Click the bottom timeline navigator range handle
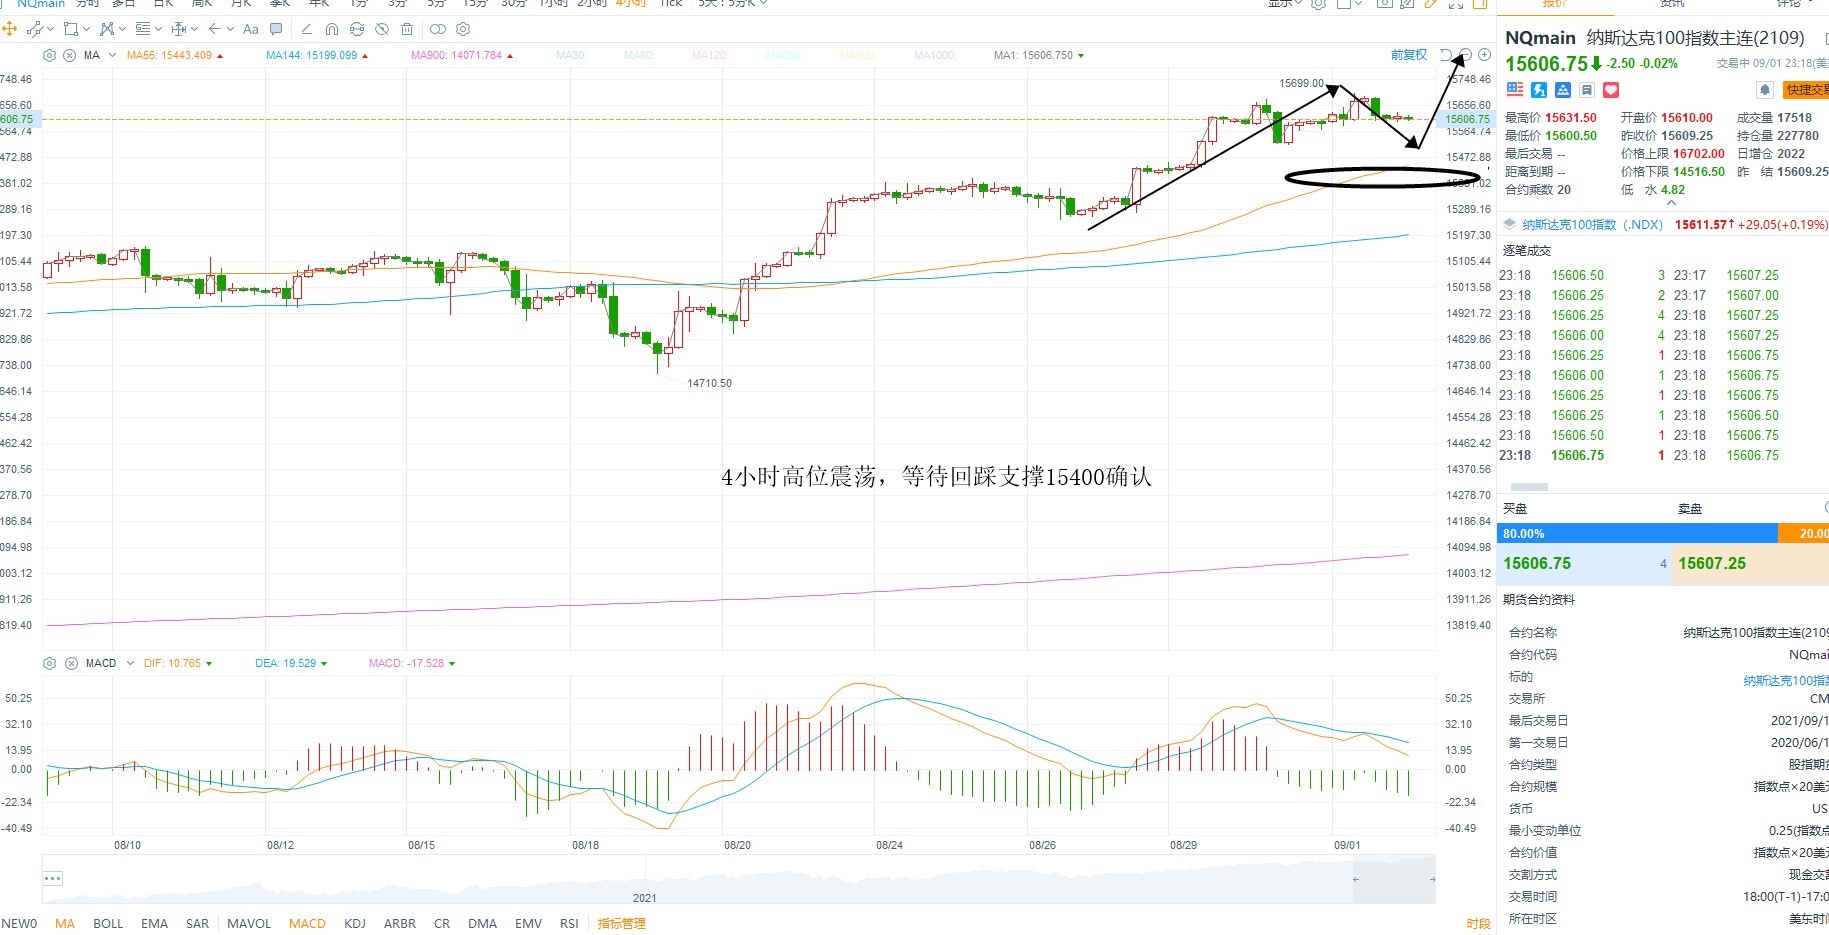This screenshot has height=935, width=1829. [x=1393, y=879]
